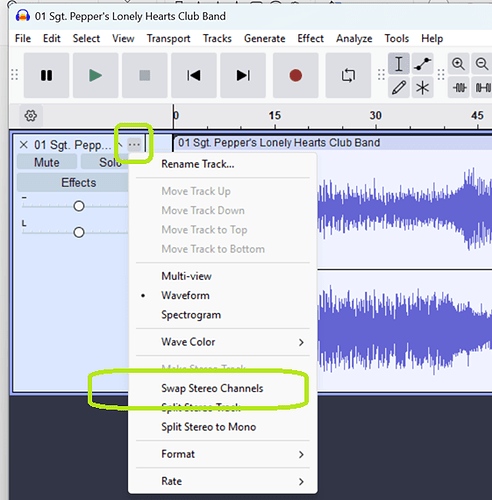
Task: Select the Draw pencil tool
Action: 399,88
